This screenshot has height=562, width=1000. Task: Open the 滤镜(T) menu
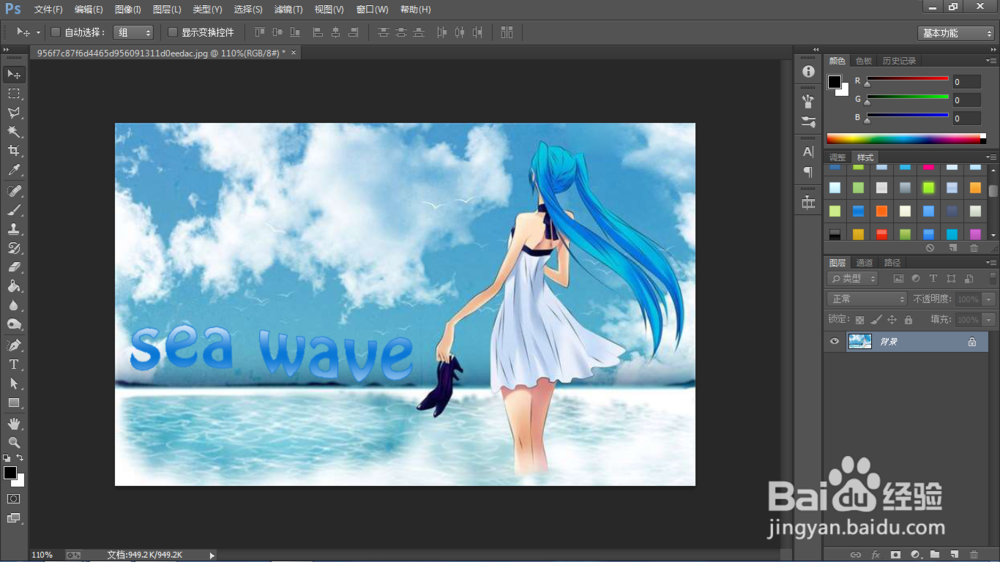[x=288, y=10]
